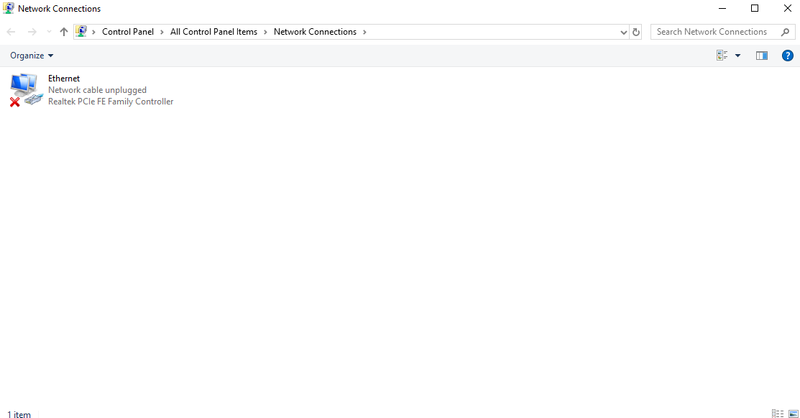Click the search magnifier icon
Screen dimensions: 800x418
[x=785, y=32]
